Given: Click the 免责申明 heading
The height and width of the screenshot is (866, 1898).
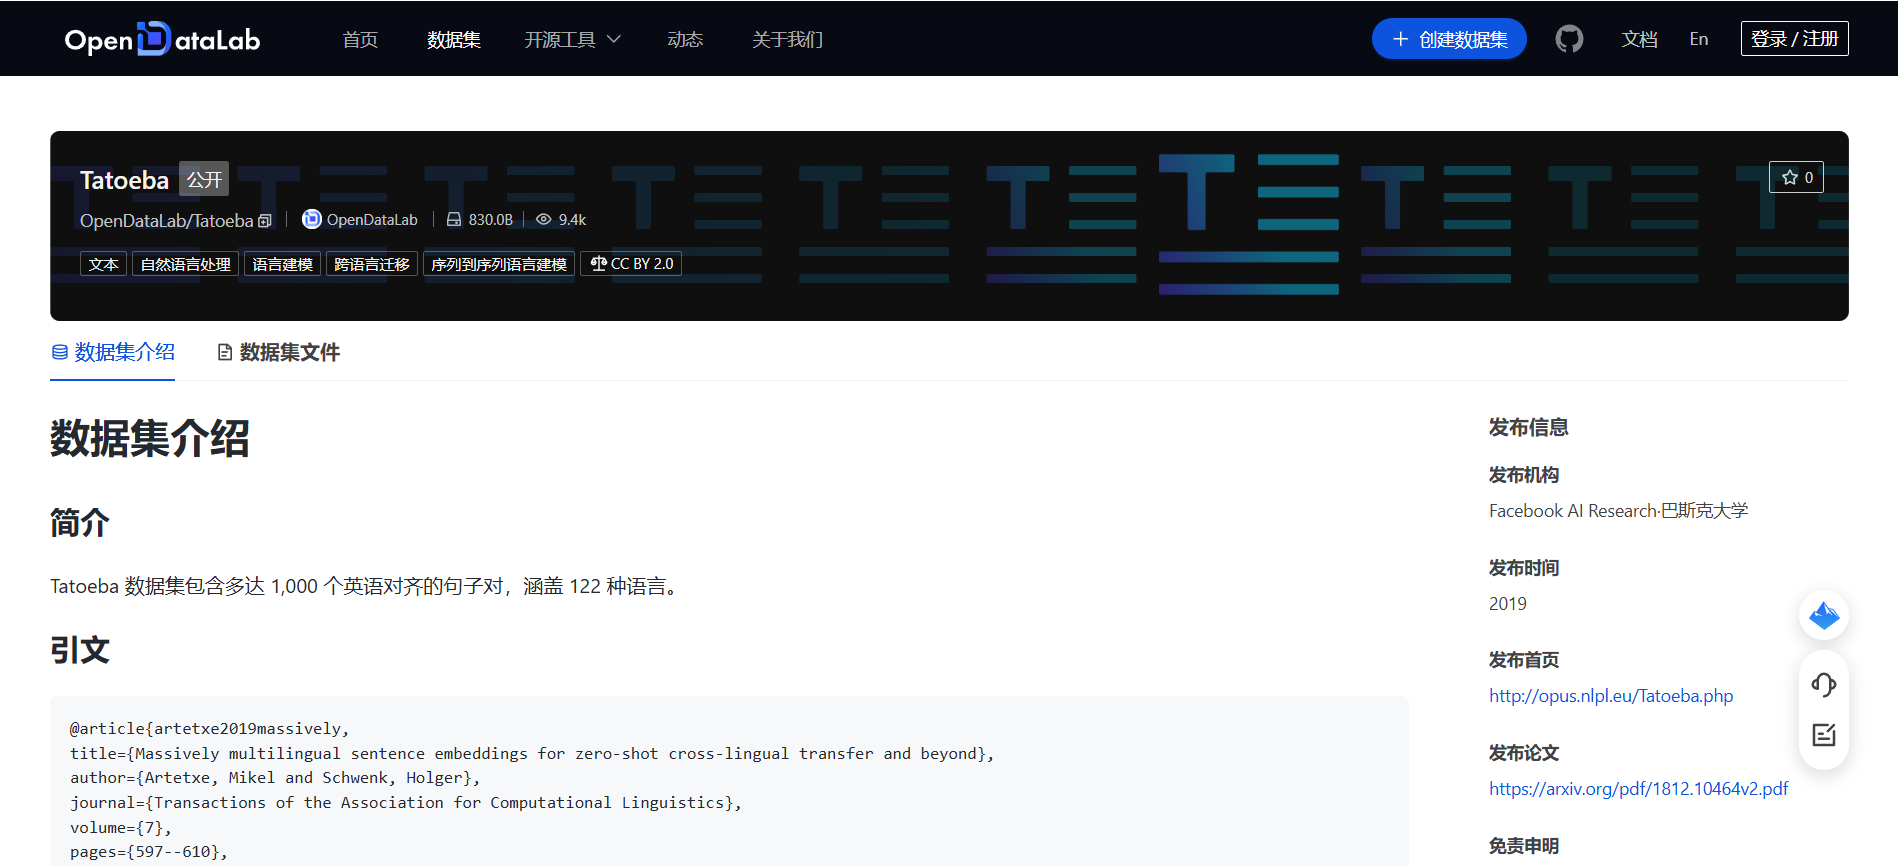Looking at the screenshot, I should 1524,846.
